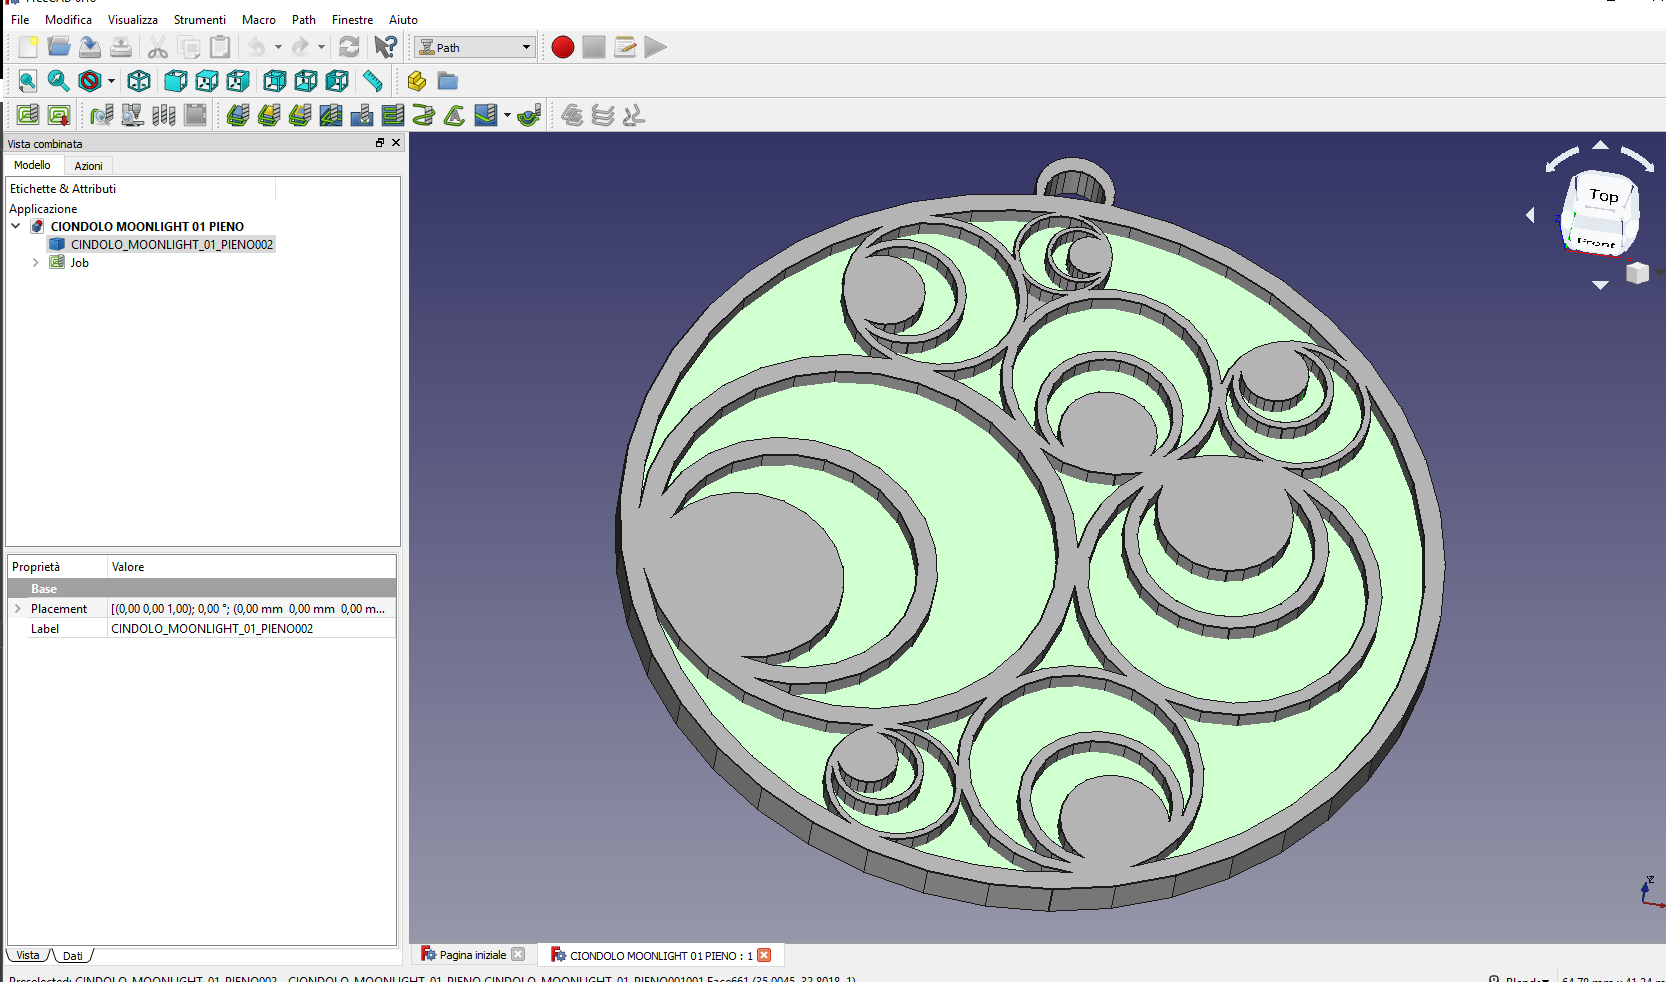
Task: Expand the Placement property row
Action: pyautogui.click(x=17, y=608)
